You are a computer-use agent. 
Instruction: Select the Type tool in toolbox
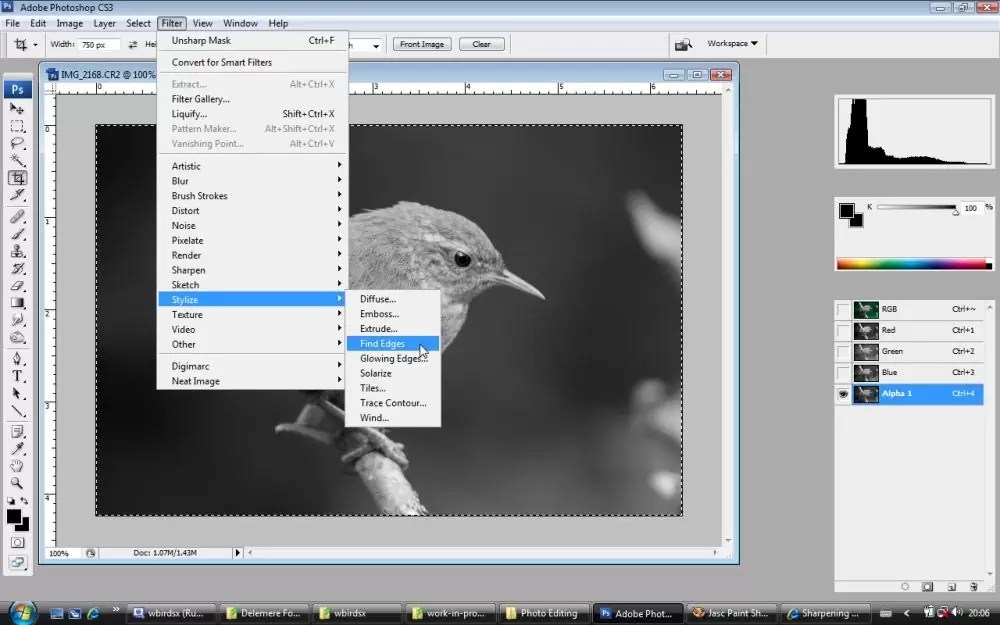(x=17, y=376)
